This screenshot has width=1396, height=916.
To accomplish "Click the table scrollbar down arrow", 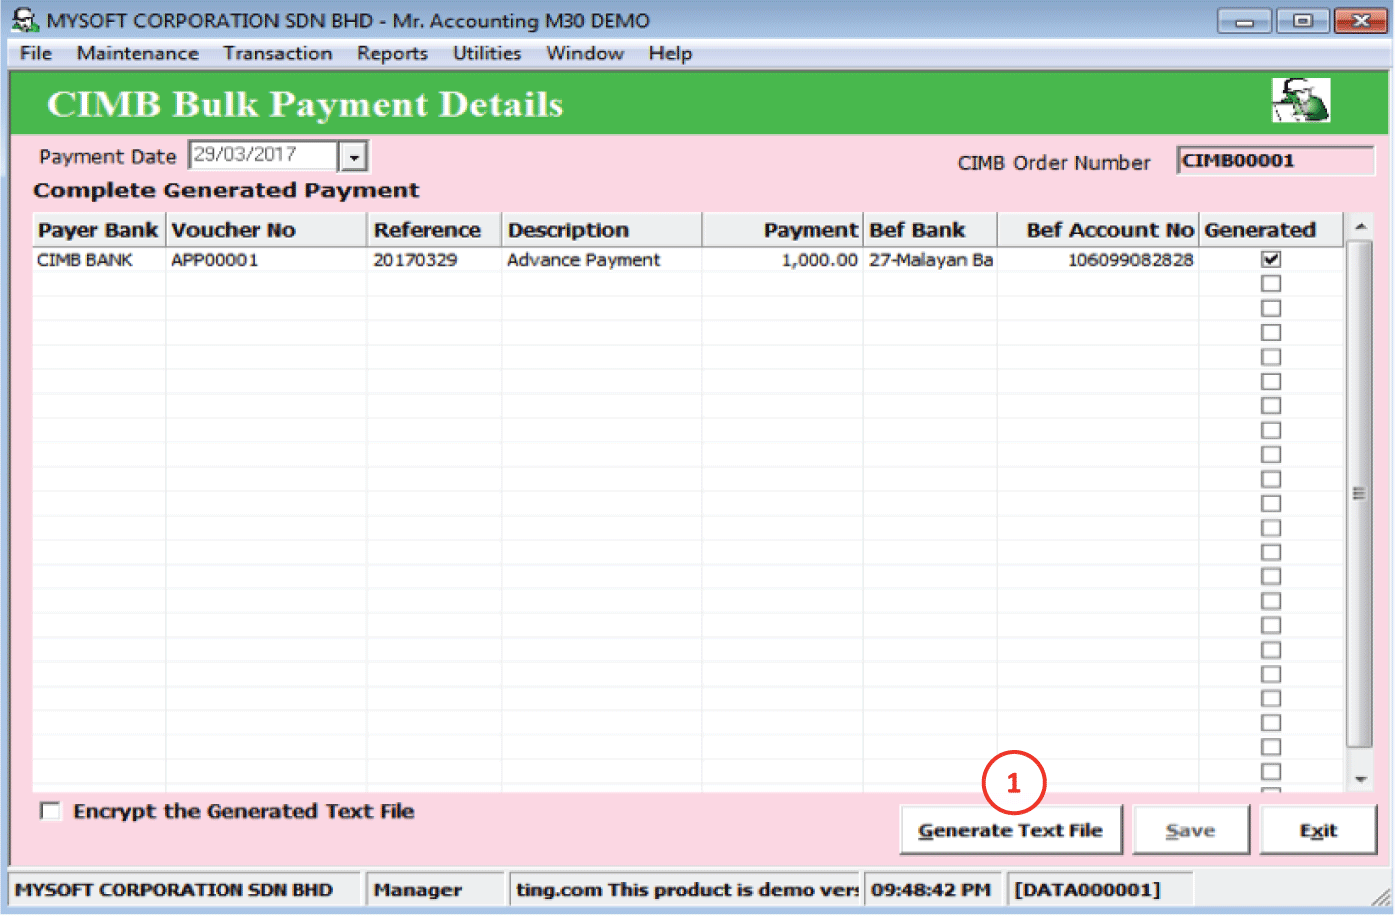I will point(1360,779).
